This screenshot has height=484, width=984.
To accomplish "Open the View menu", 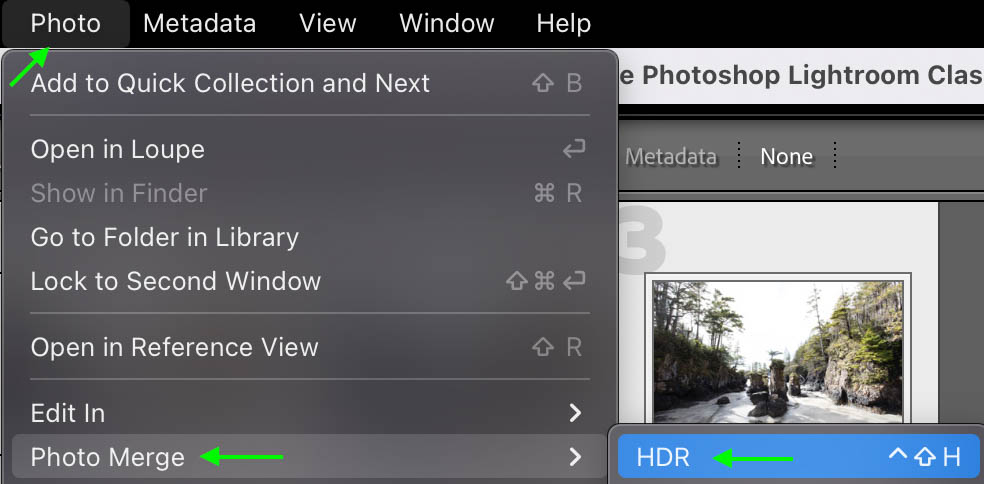I will pyautogui.click(x=328, y=24).
